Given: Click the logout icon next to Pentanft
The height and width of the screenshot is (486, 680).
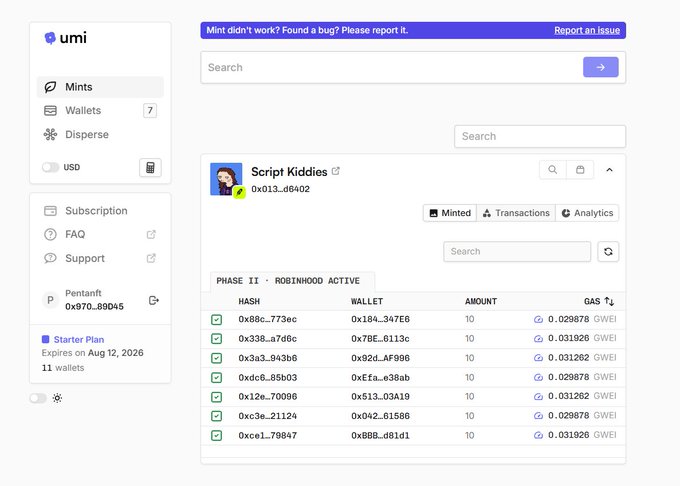Looking at the screenshot, I should [154, 300].
